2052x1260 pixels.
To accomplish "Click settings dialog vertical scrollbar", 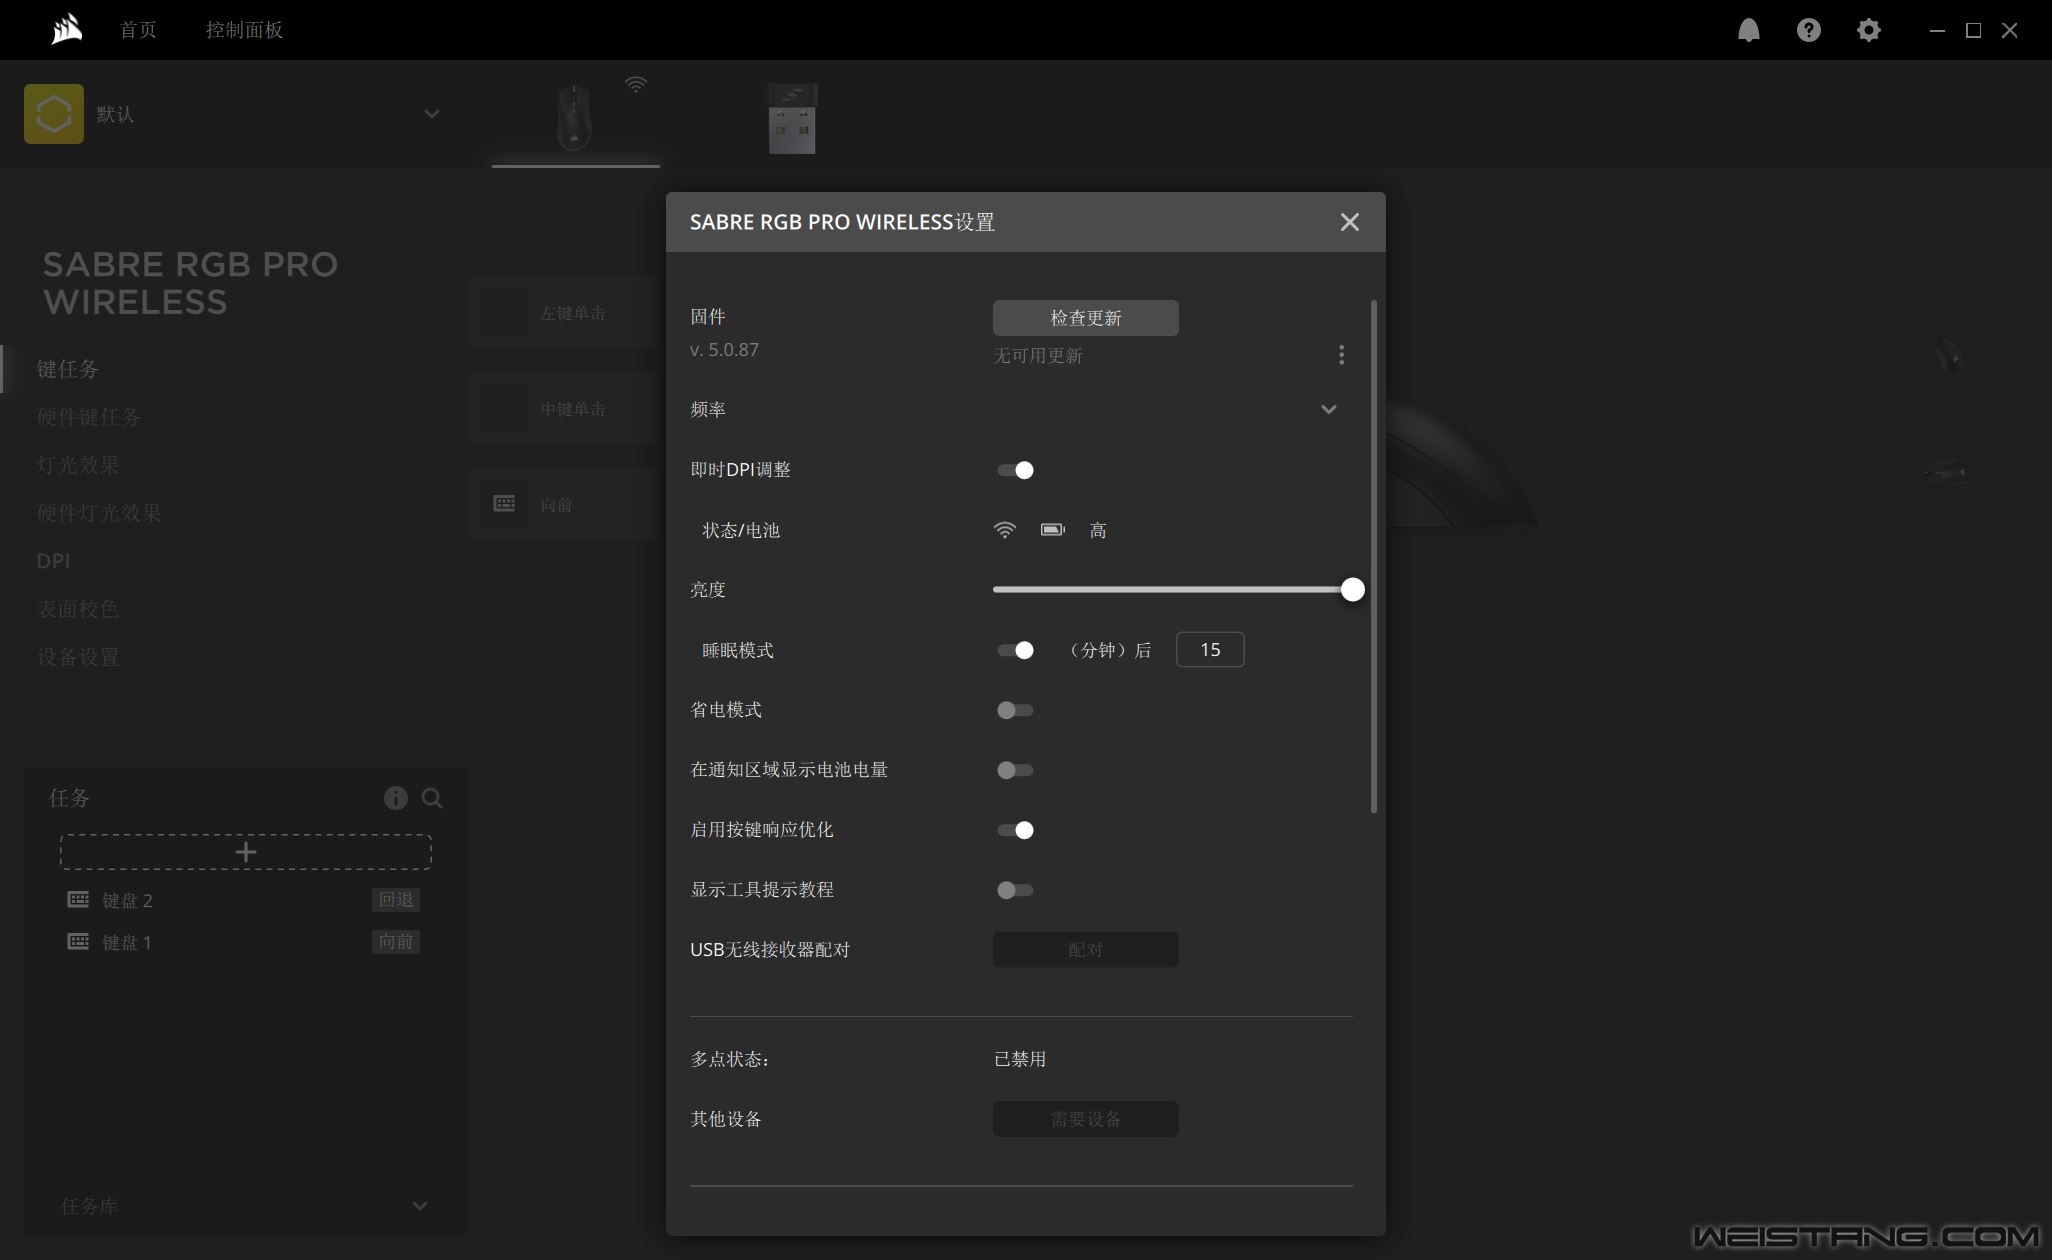I will click(x=1374, y=556).
